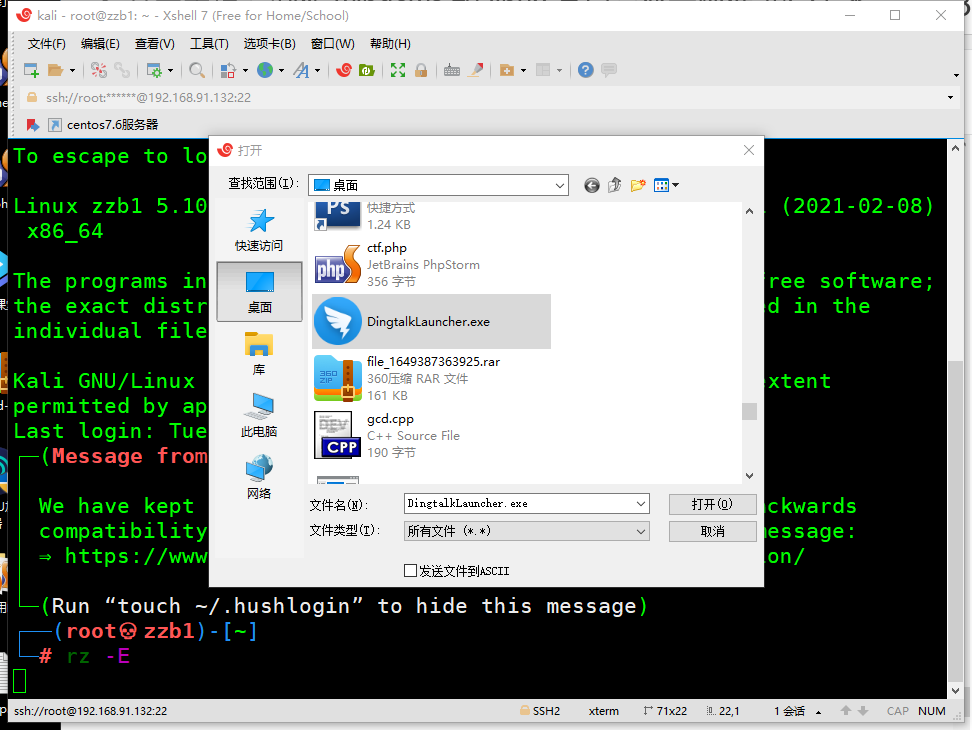Select DingtalkLauncher.exe in file list
This screenshot has width=972, height=730.
click(431, 322)
